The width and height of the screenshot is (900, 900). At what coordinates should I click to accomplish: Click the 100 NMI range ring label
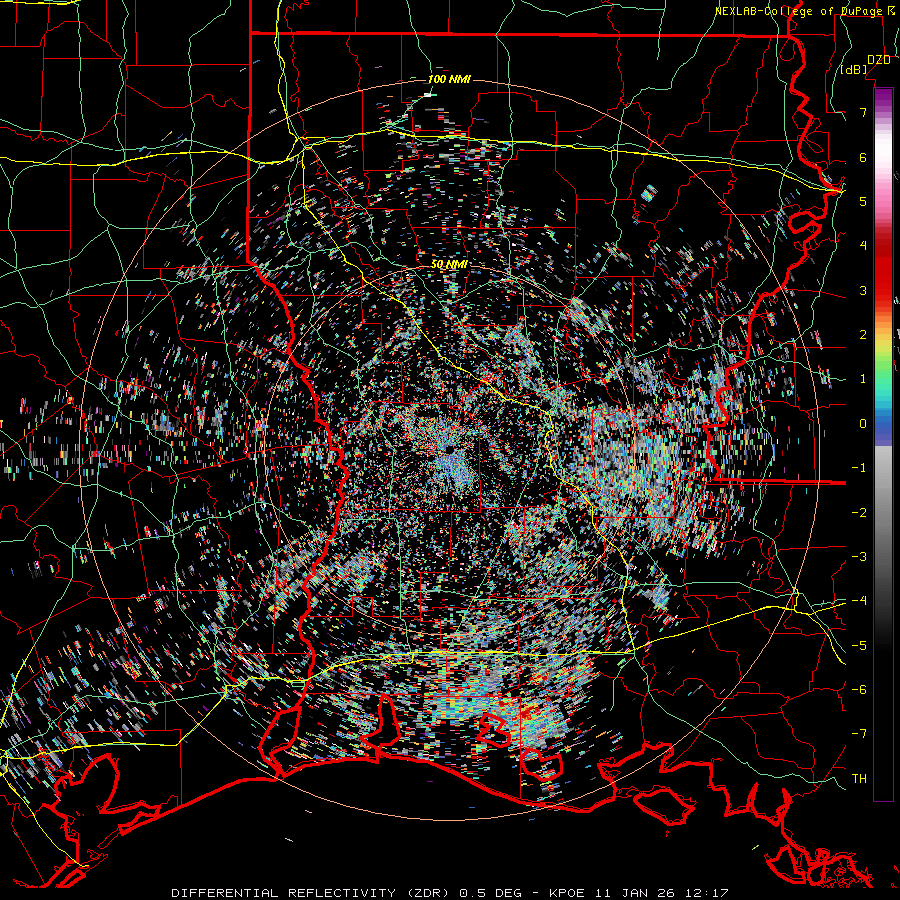tap(449, 79)
